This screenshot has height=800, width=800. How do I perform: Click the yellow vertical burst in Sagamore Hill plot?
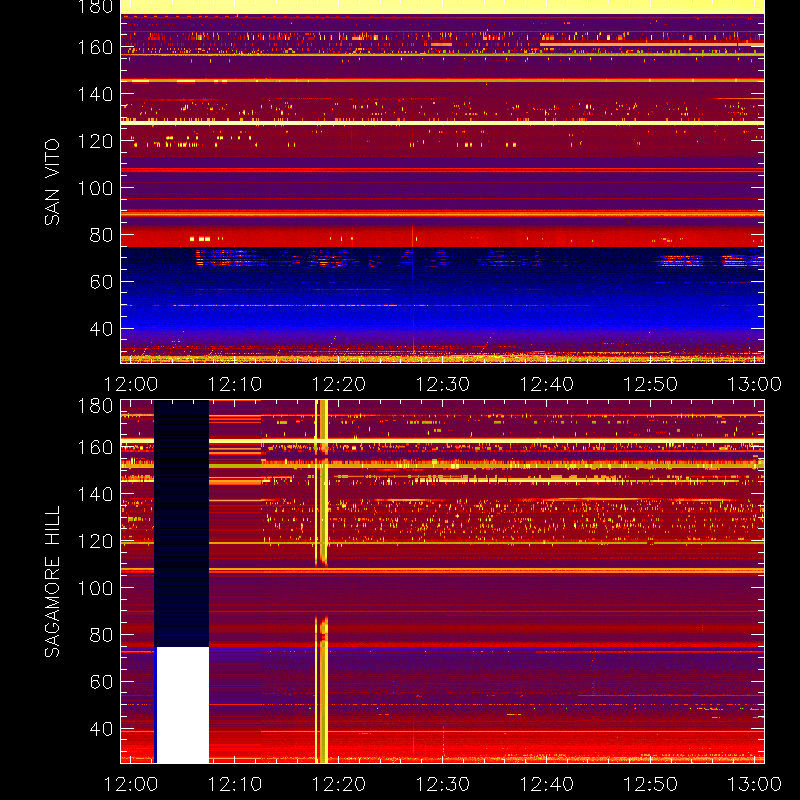(x=321, y=582)
